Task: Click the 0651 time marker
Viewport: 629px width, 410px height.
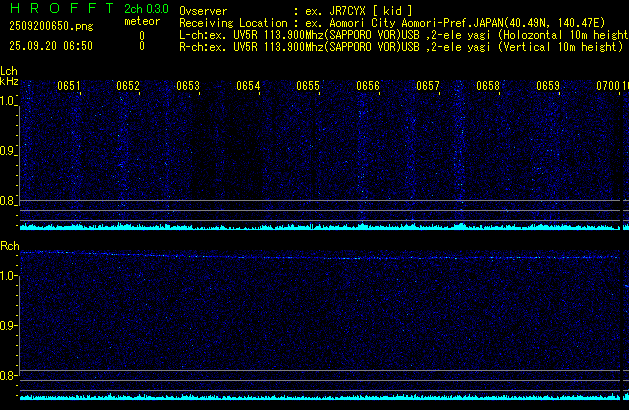Action: click(68, 86)
